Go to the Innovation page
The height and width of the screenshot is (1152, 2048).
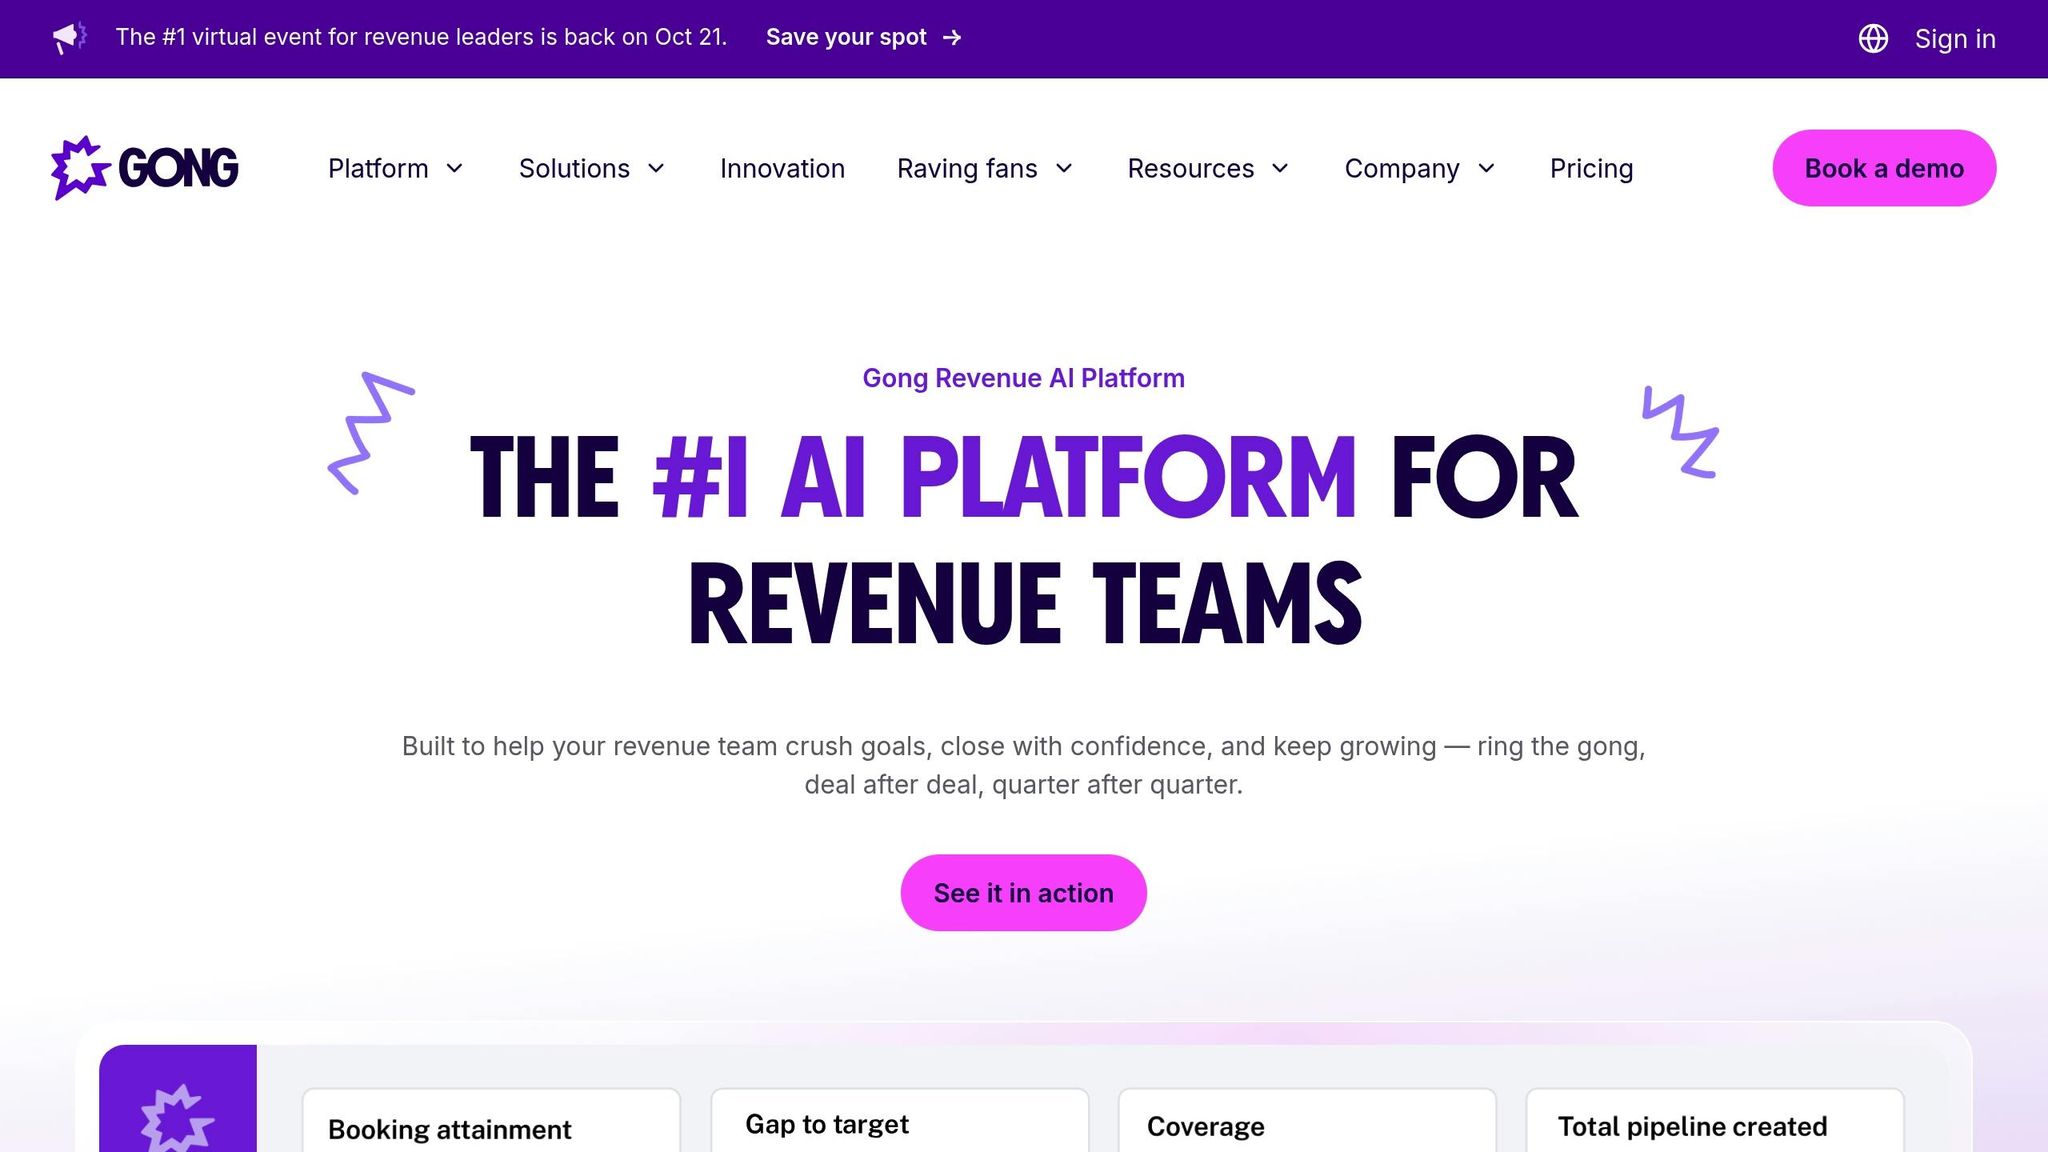782,168
